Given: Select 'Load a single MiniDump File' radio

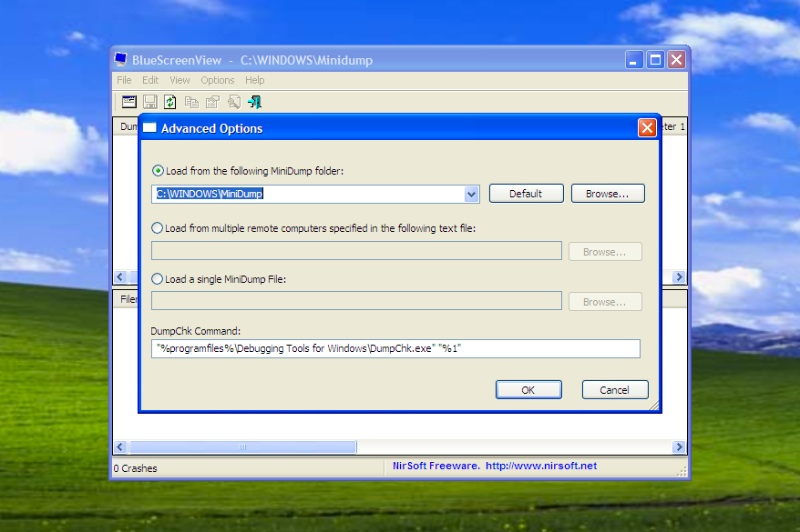Looking at the screenshot, I should [x=158, y=279].
